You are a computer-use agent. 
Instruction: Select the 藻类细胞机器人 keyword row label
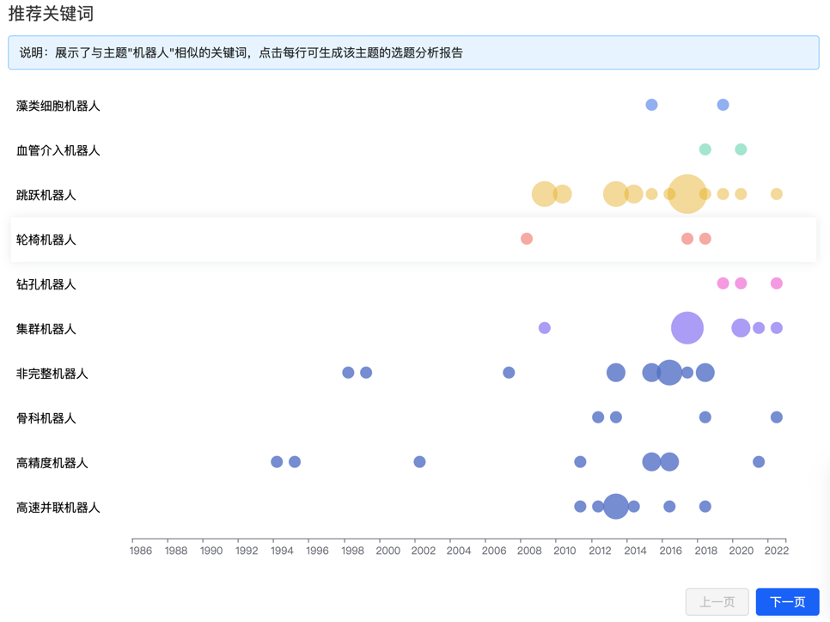pos(58,106)
